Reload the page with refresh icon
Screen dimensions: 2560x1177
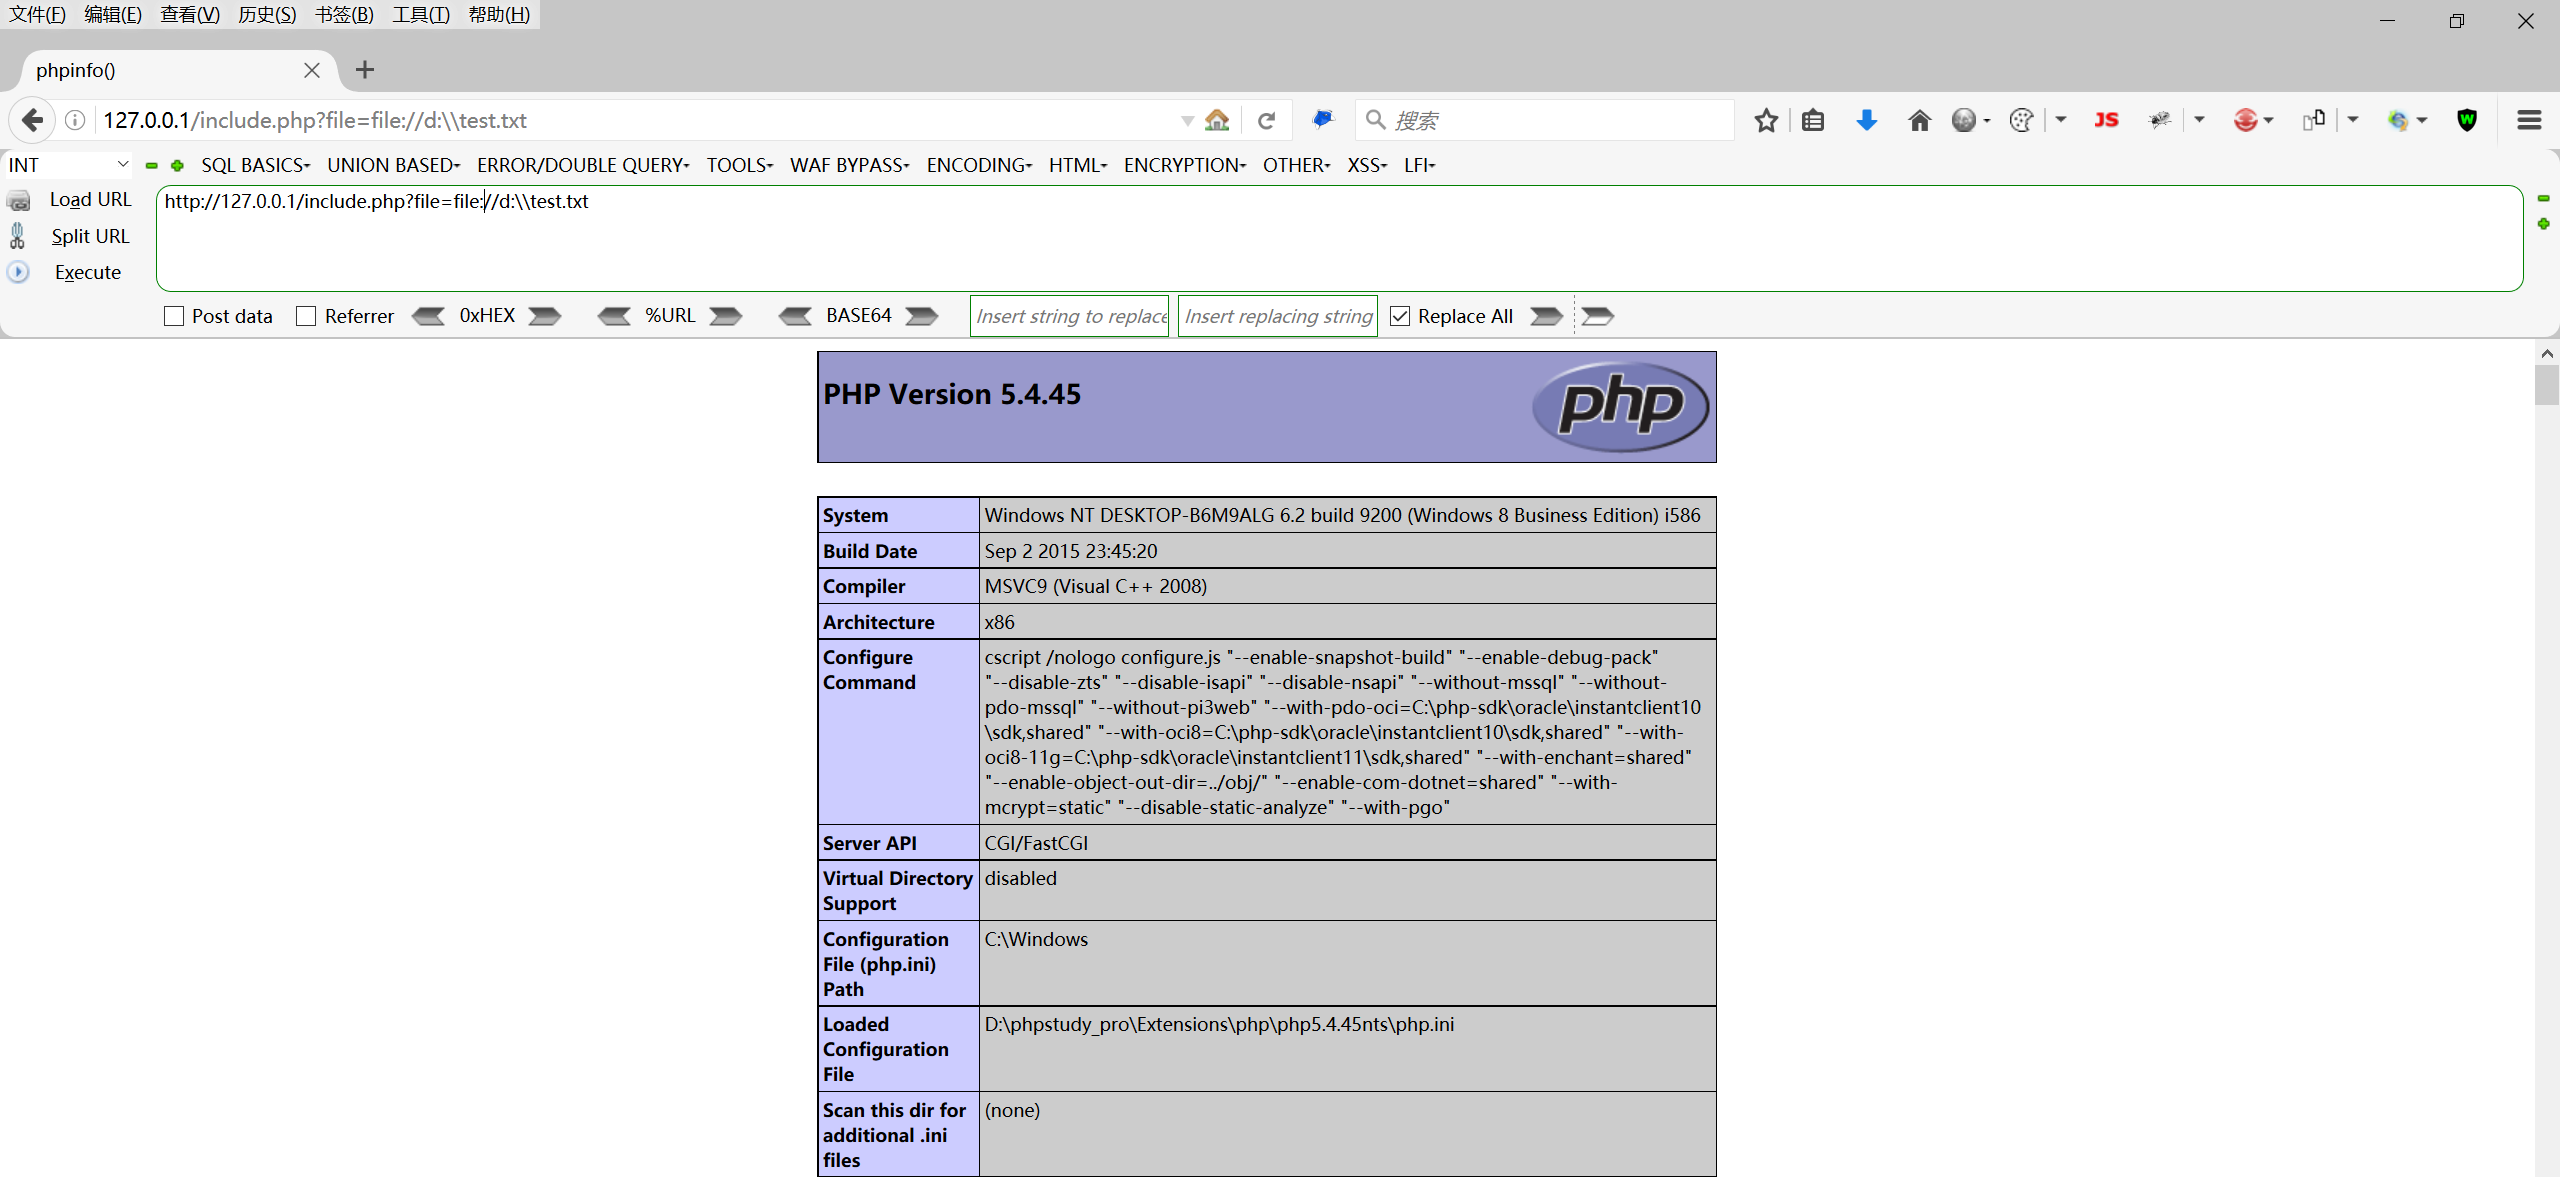click(1266, 121)
